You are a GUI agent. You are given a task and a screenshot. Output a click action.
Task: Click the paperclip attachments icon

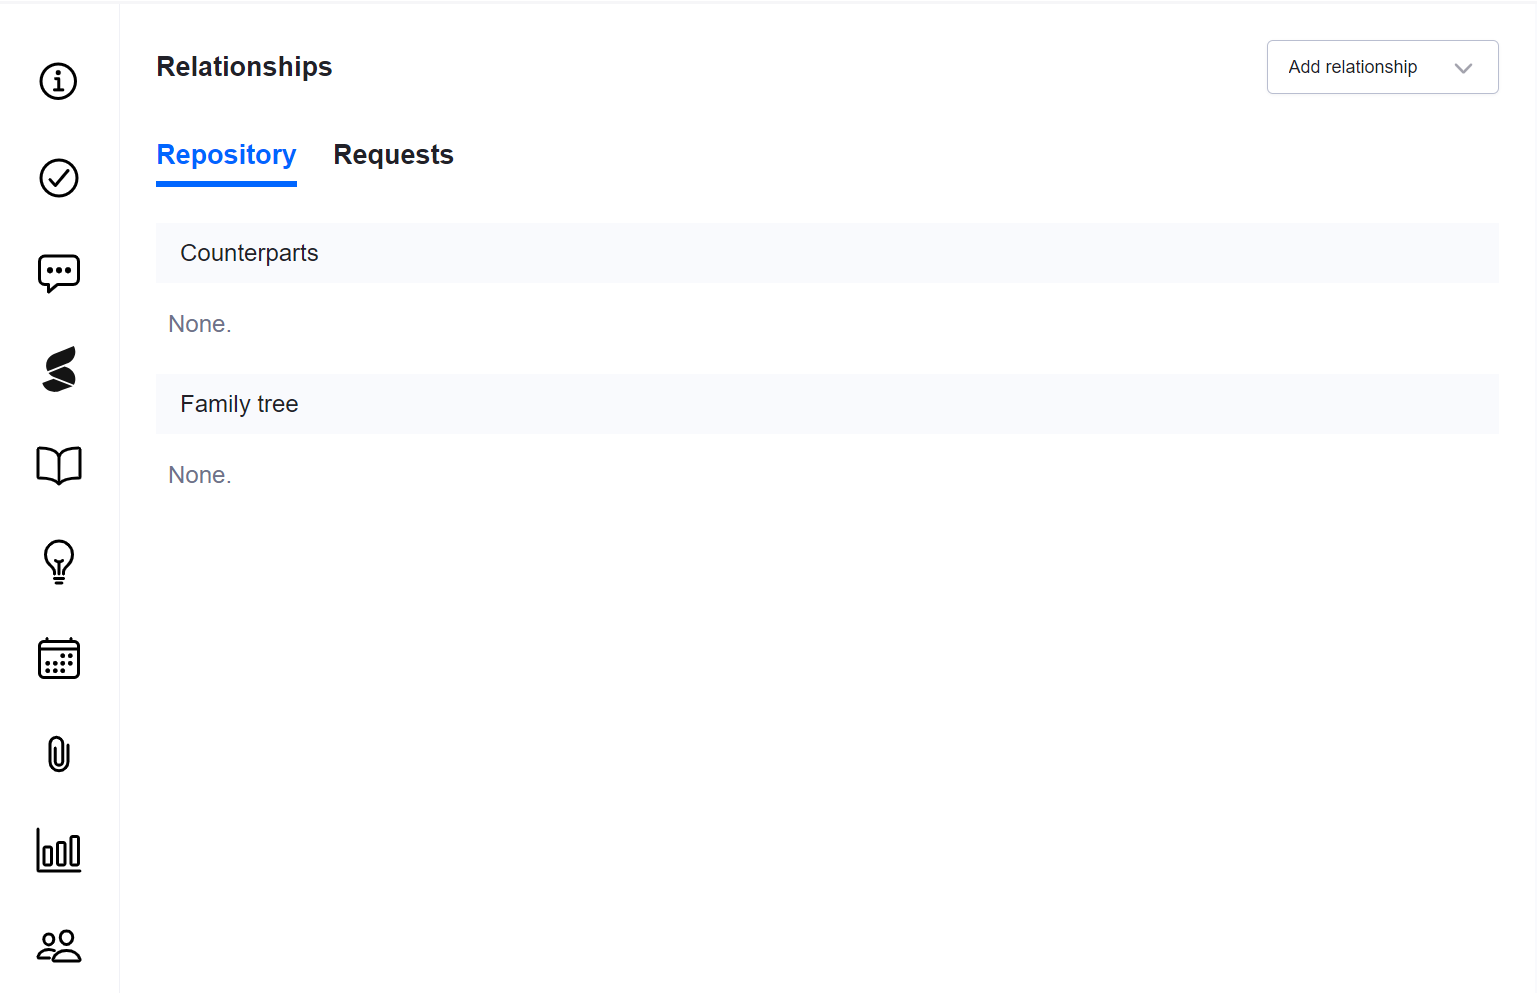point(58,754)
